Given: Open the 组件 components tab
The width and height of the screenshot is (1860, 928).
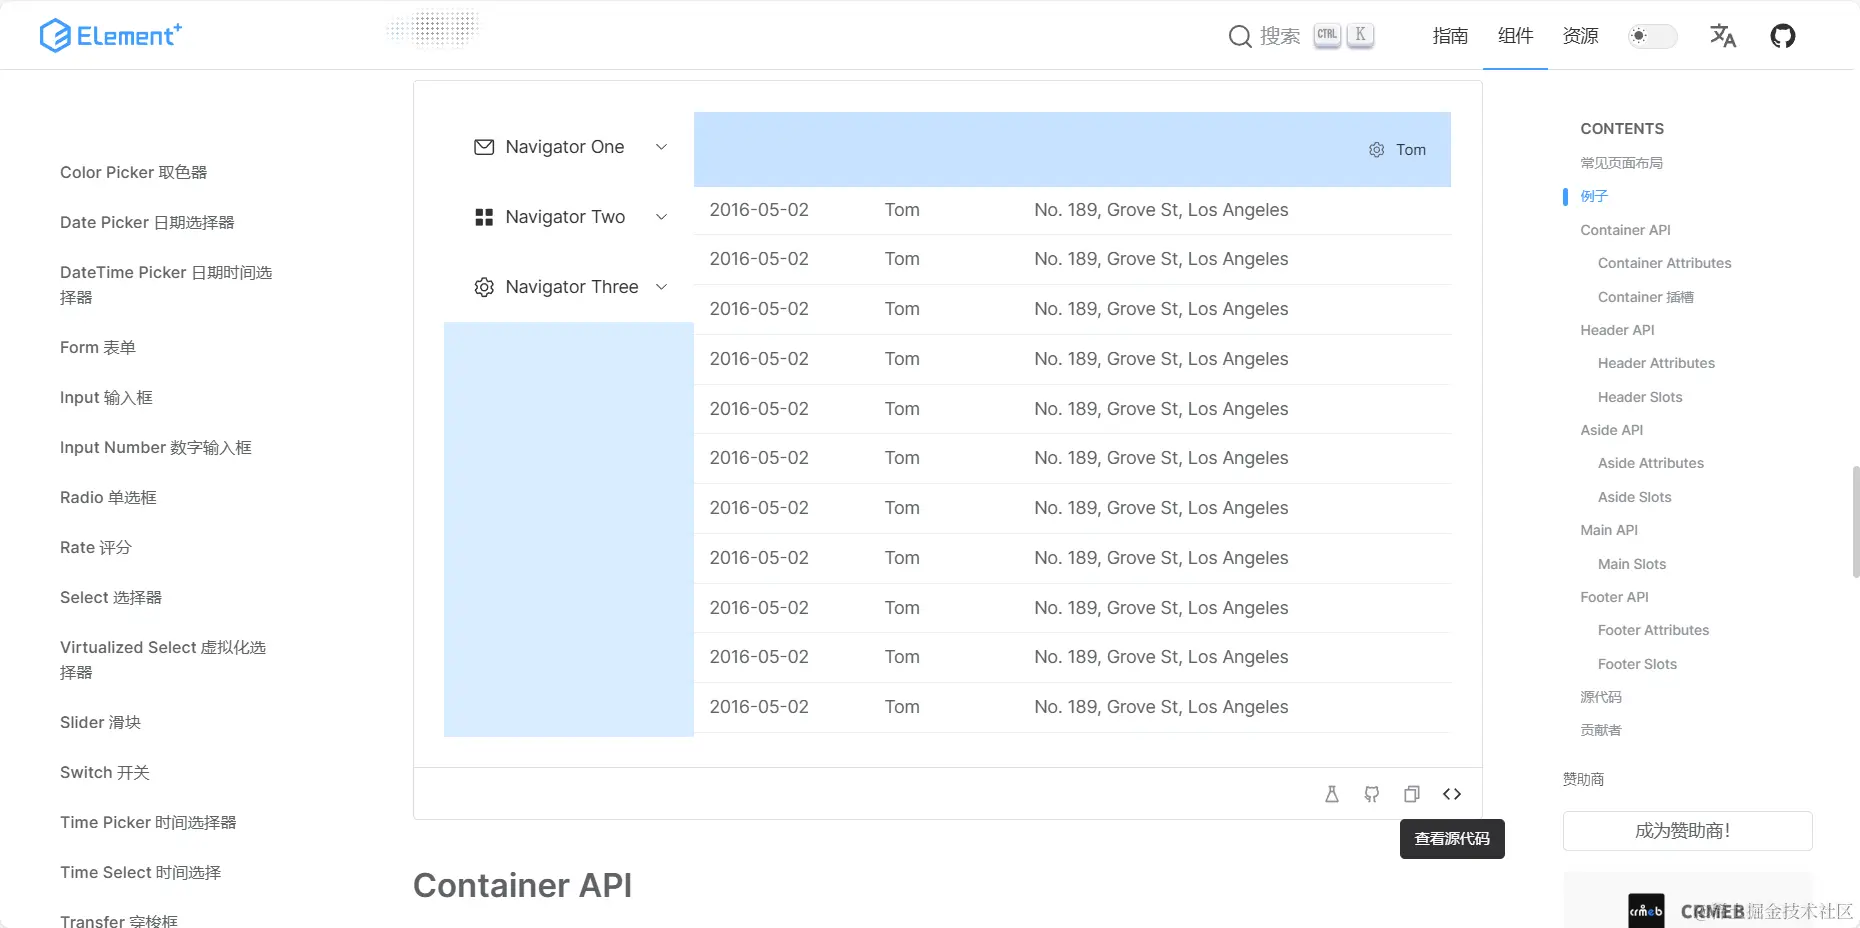Looking at the screenshot, I should [x=1515, y=36].
